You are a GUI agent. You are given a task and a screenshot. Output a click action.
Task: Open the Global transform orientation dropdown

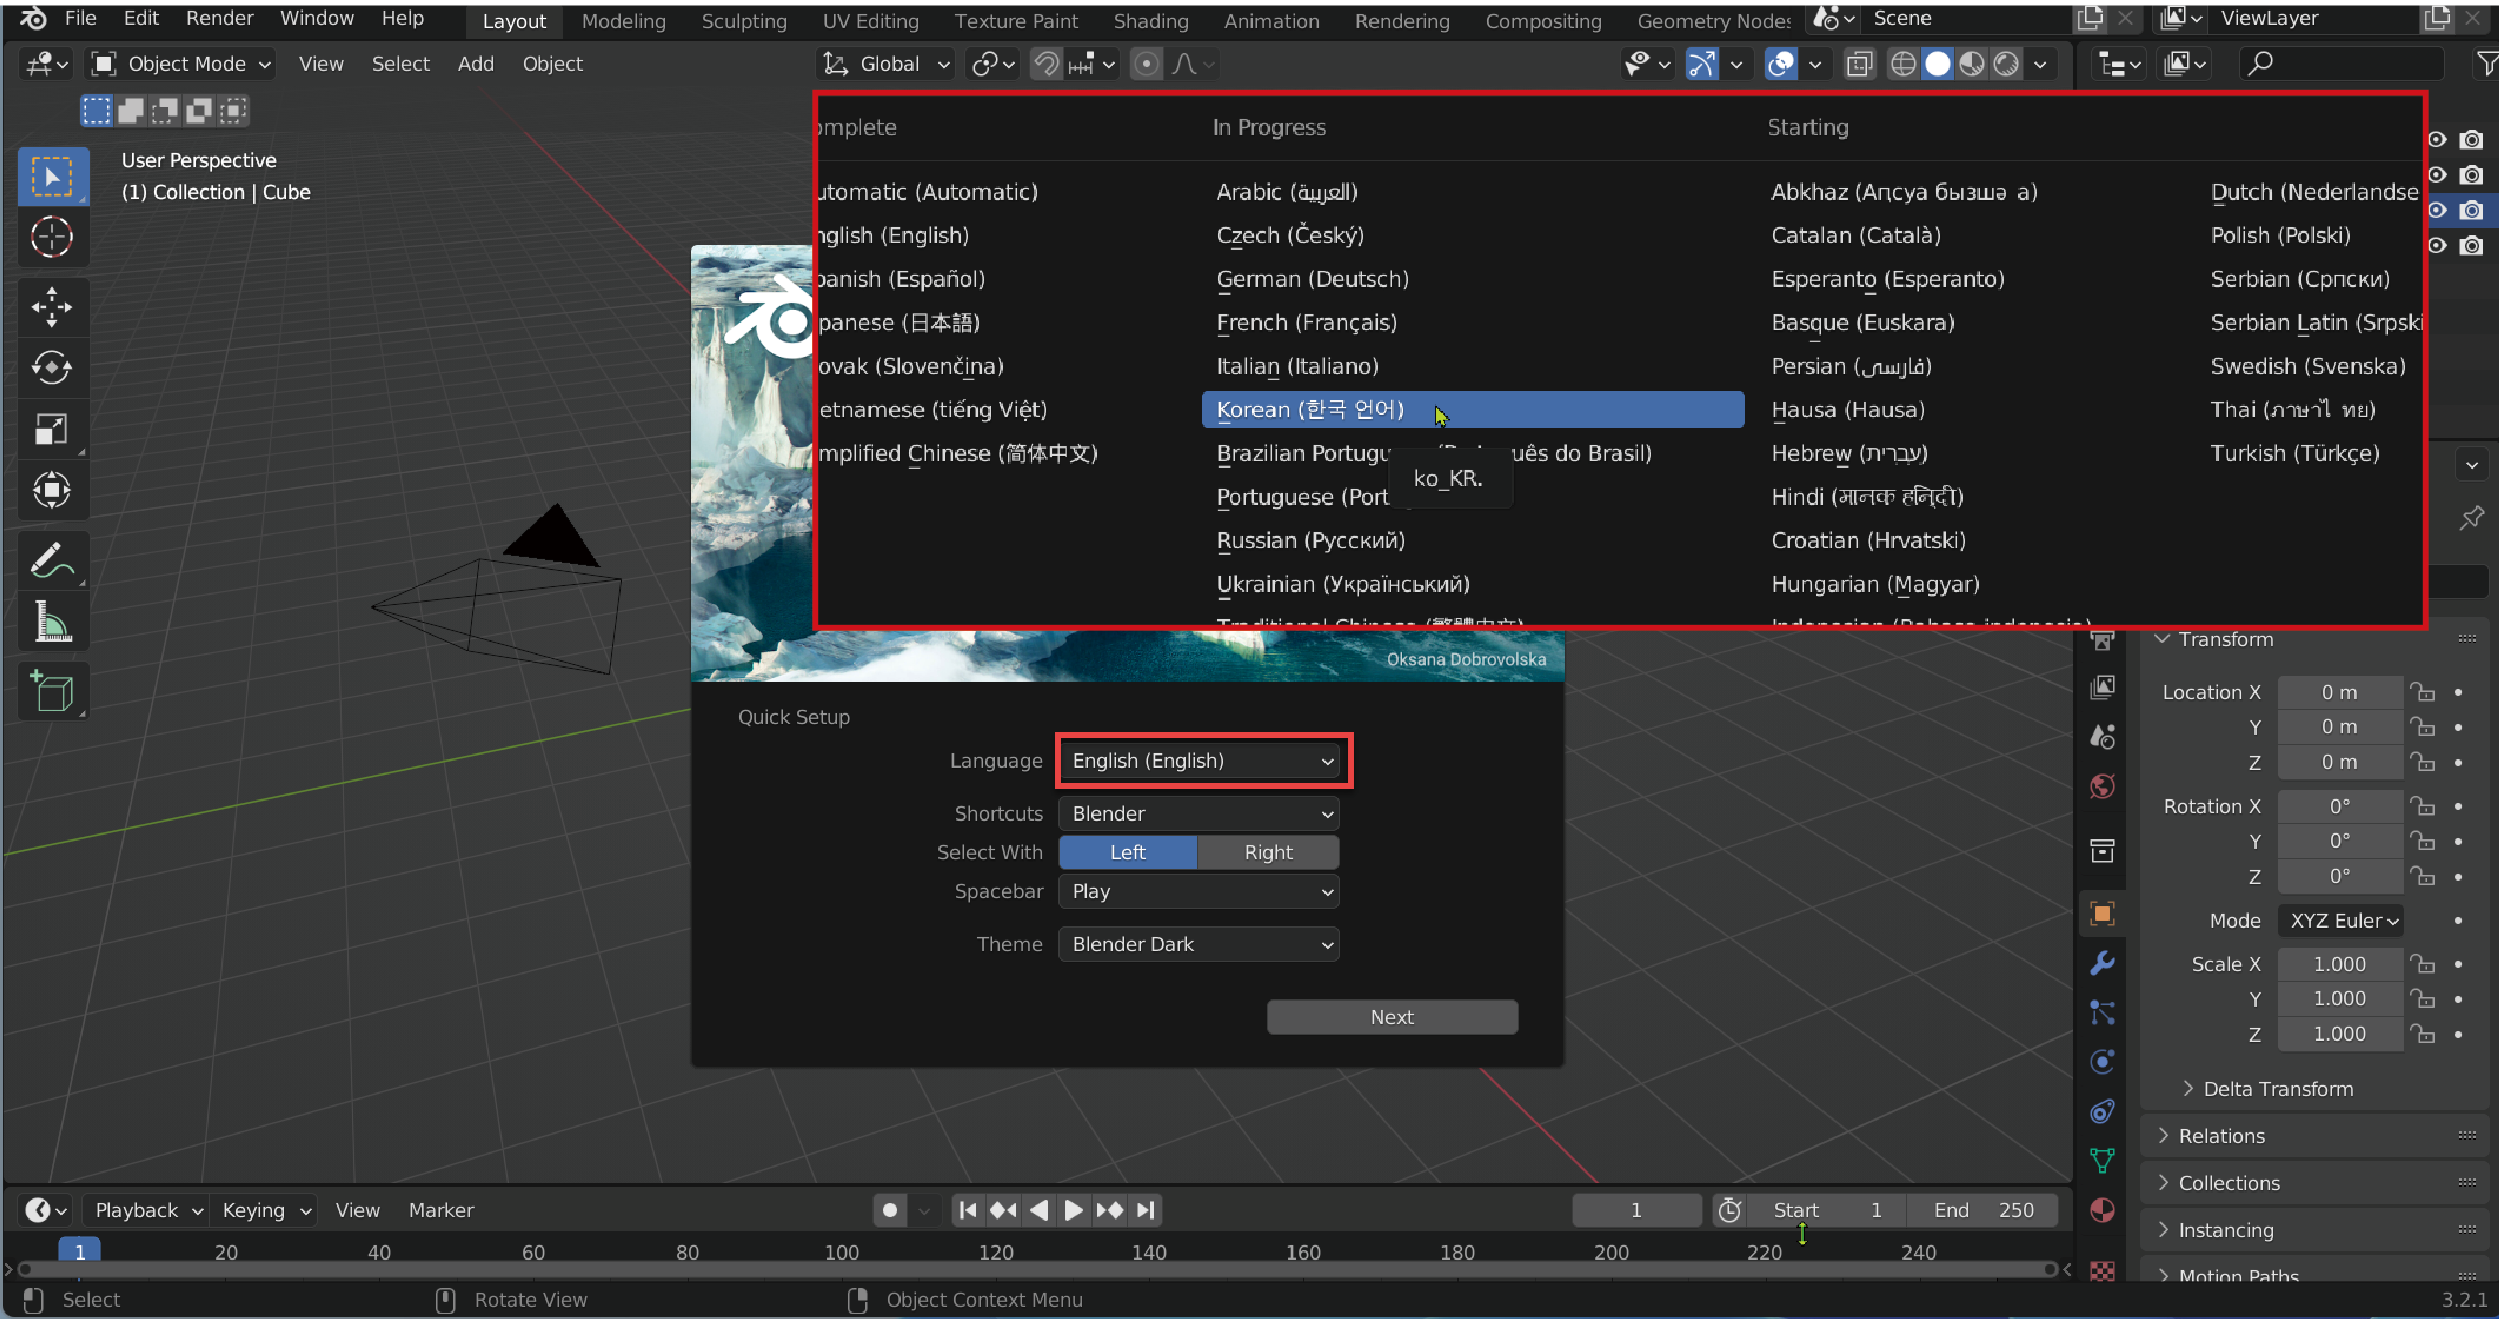[x=885, y=64]
